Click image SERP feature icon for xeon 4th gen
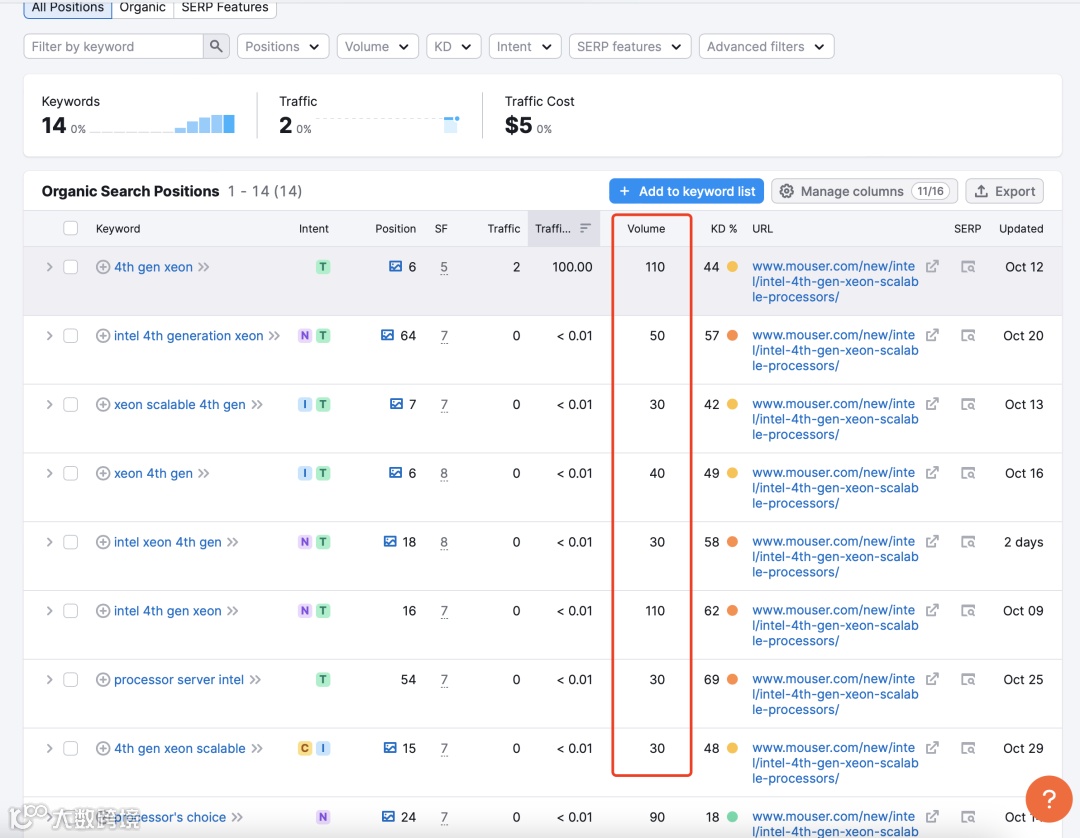Screen dimensions: 1080x838 (x=395, y=472)
